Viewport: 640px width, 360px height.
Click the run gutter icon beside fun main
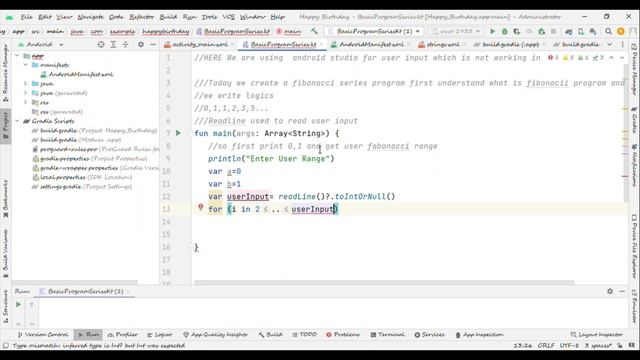pos(178,133)
